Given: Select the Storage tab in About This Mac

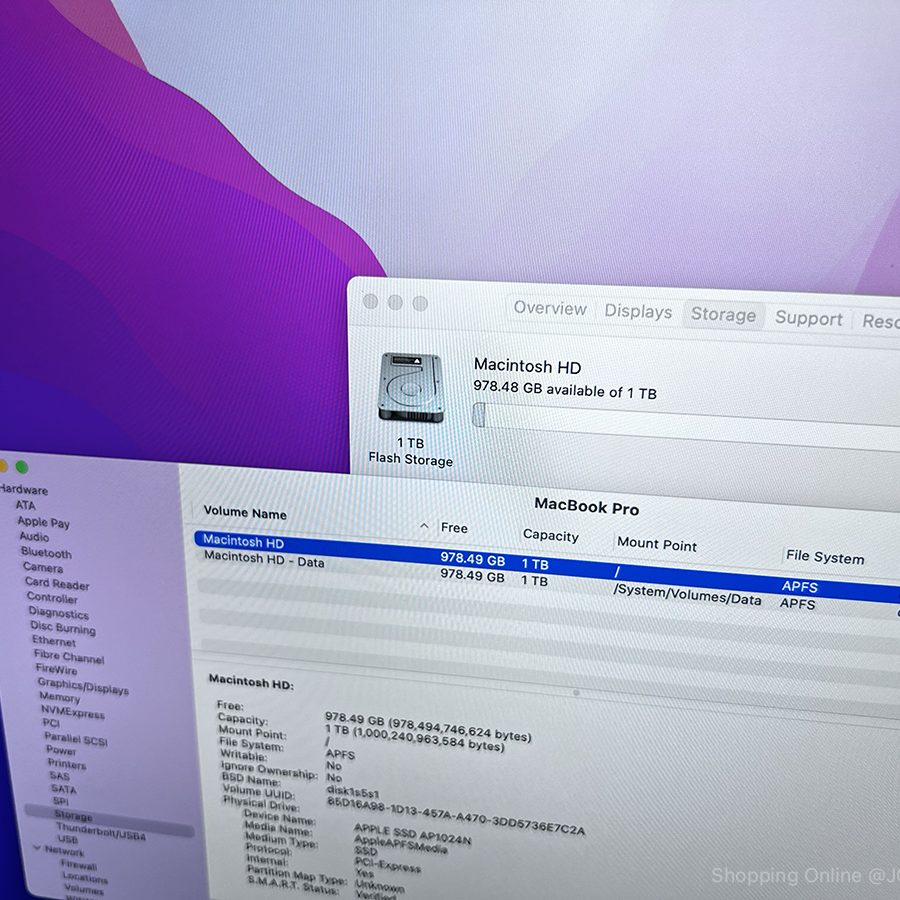Looking at the screenshot, I should (723, 315).
